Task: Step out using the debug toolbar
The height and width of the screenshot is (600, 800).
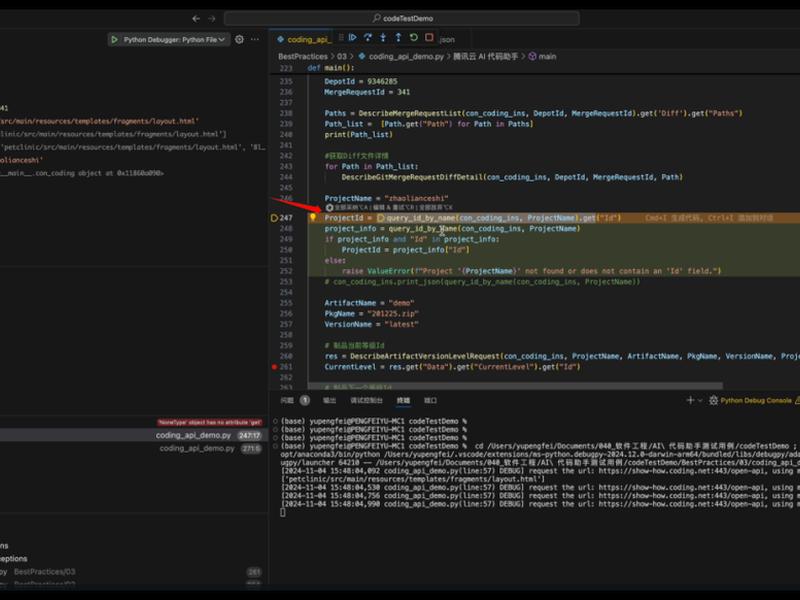Action: (x=398, y=38)
